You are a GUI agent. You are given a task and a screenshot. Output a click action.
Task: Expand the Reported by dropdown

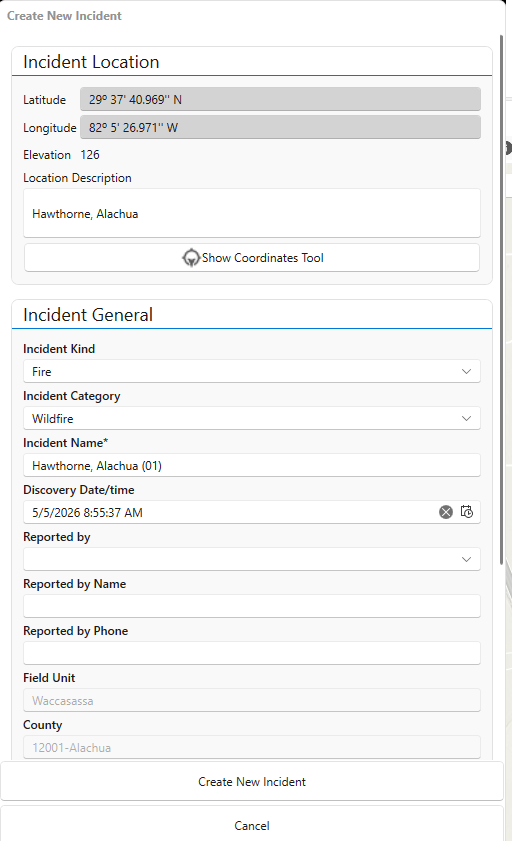[251, 559]
